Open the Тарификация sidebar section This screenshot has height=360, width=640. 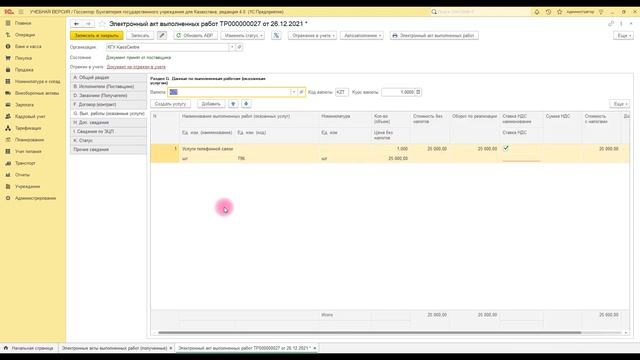(x=28, y=128)
